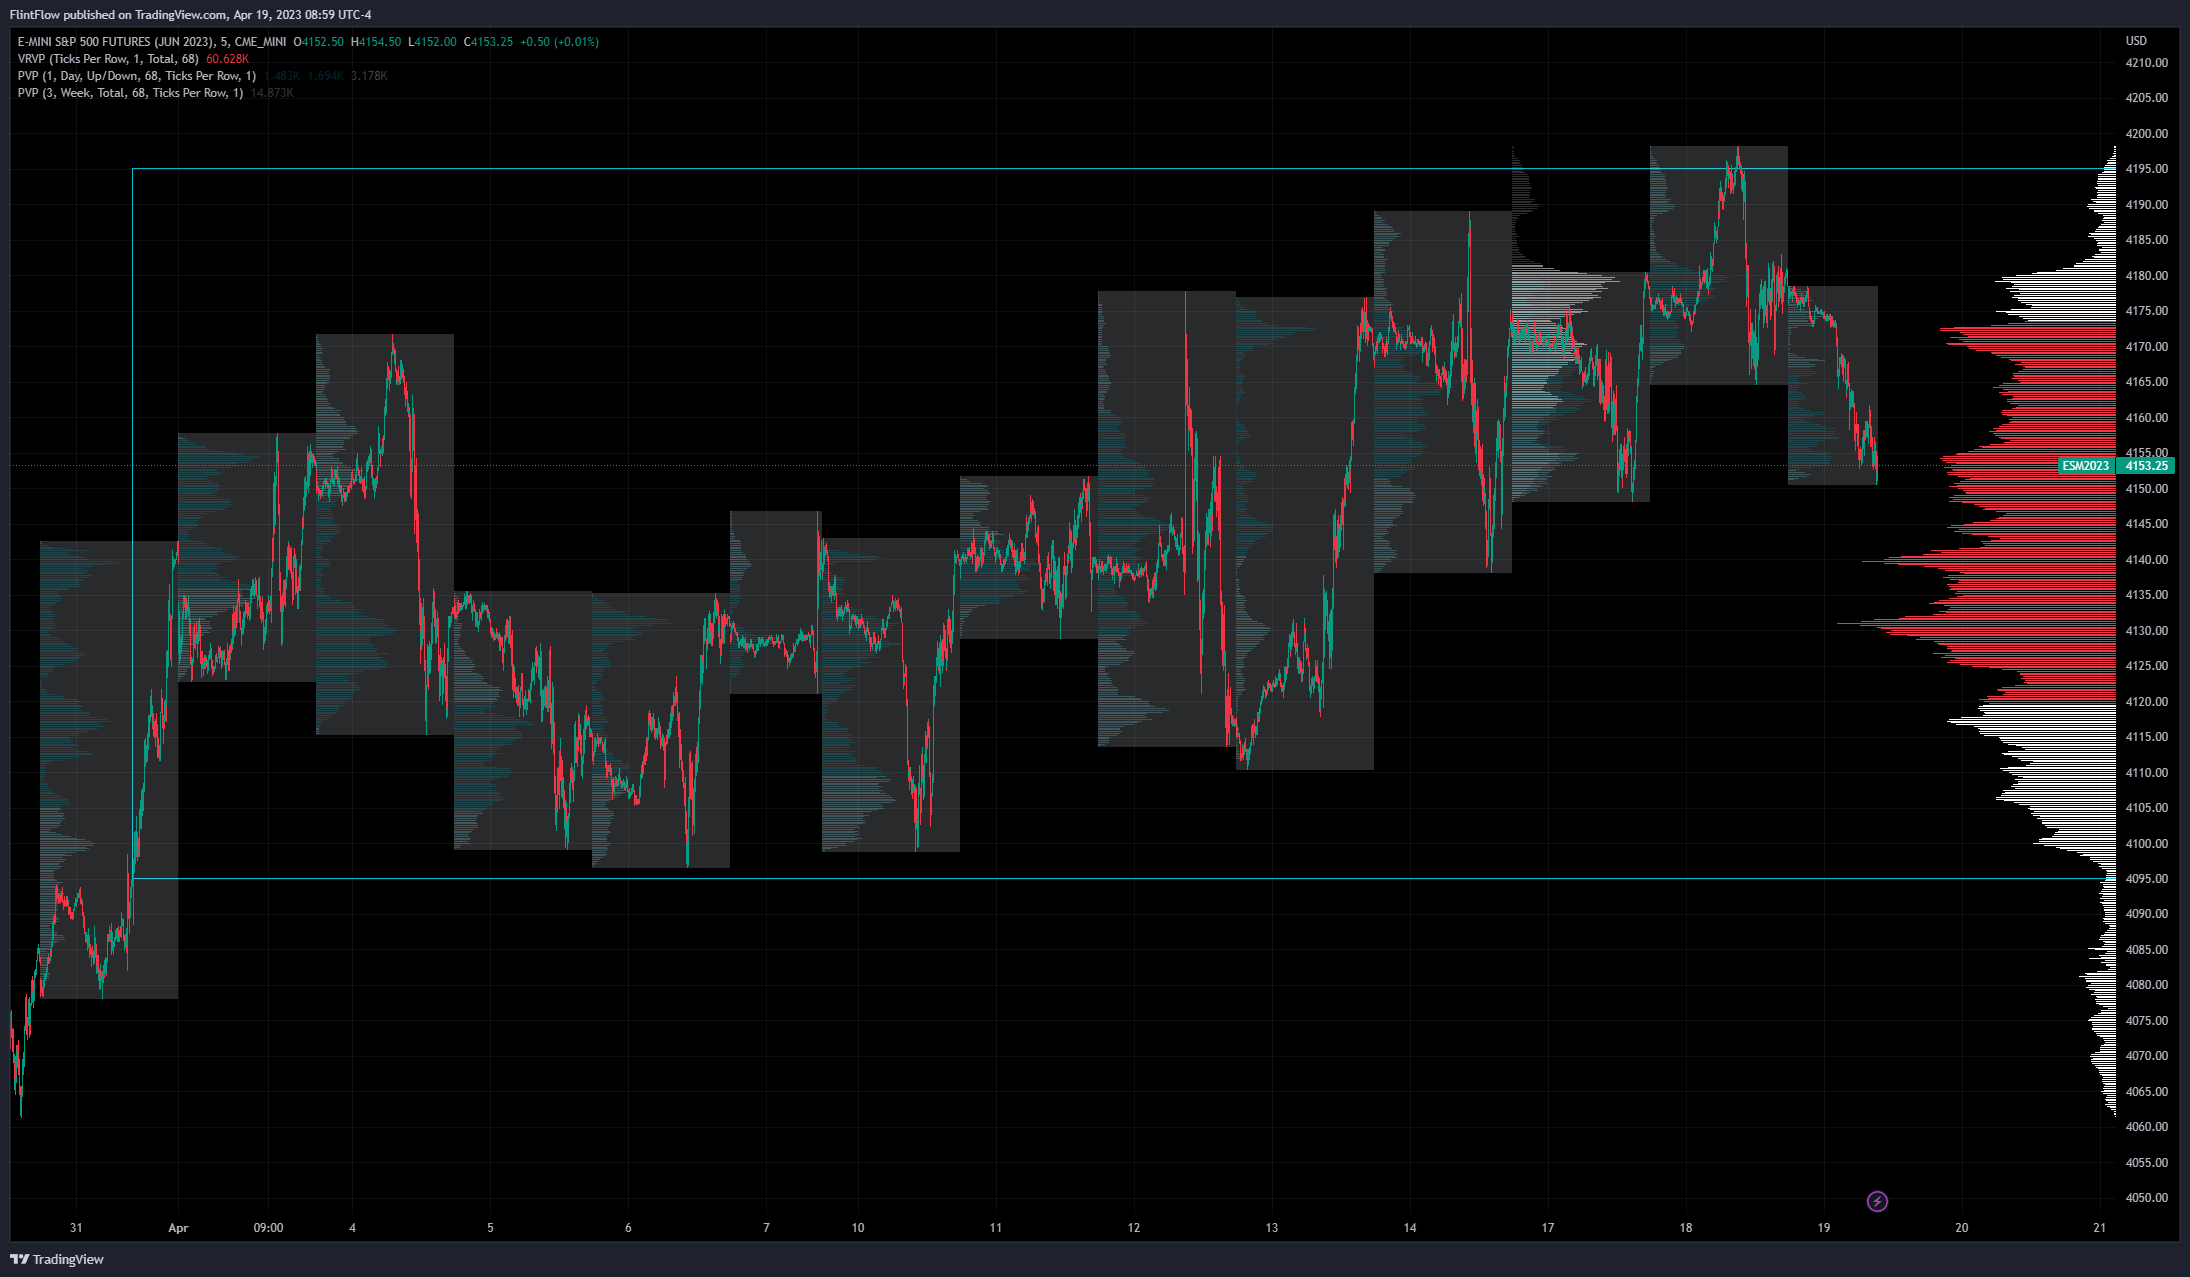Click the closing price C4153.25 value
Screen dimensions: 2190x1277
488,42
